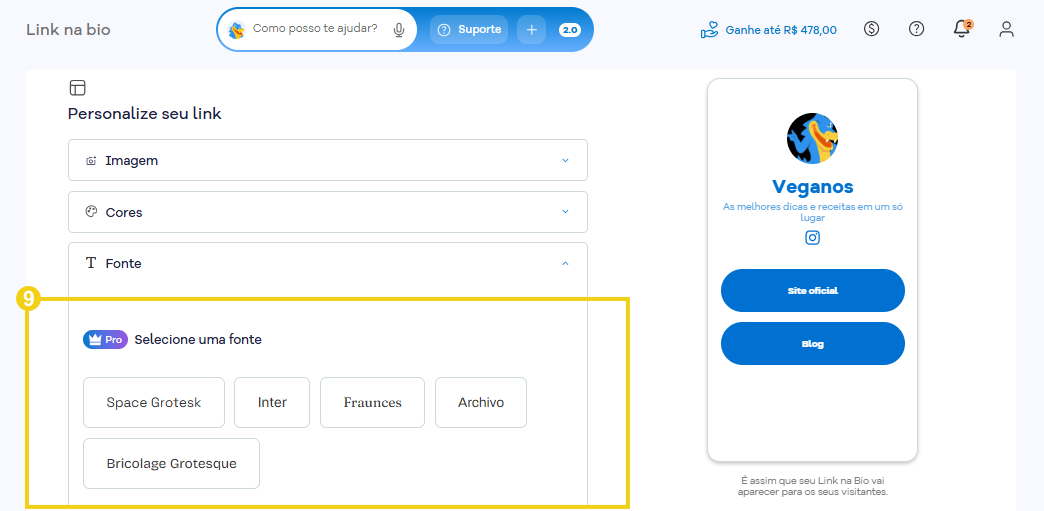Select the Archivo font
Viewport: 1044px width, 511px height.
[x=481, y=402]
